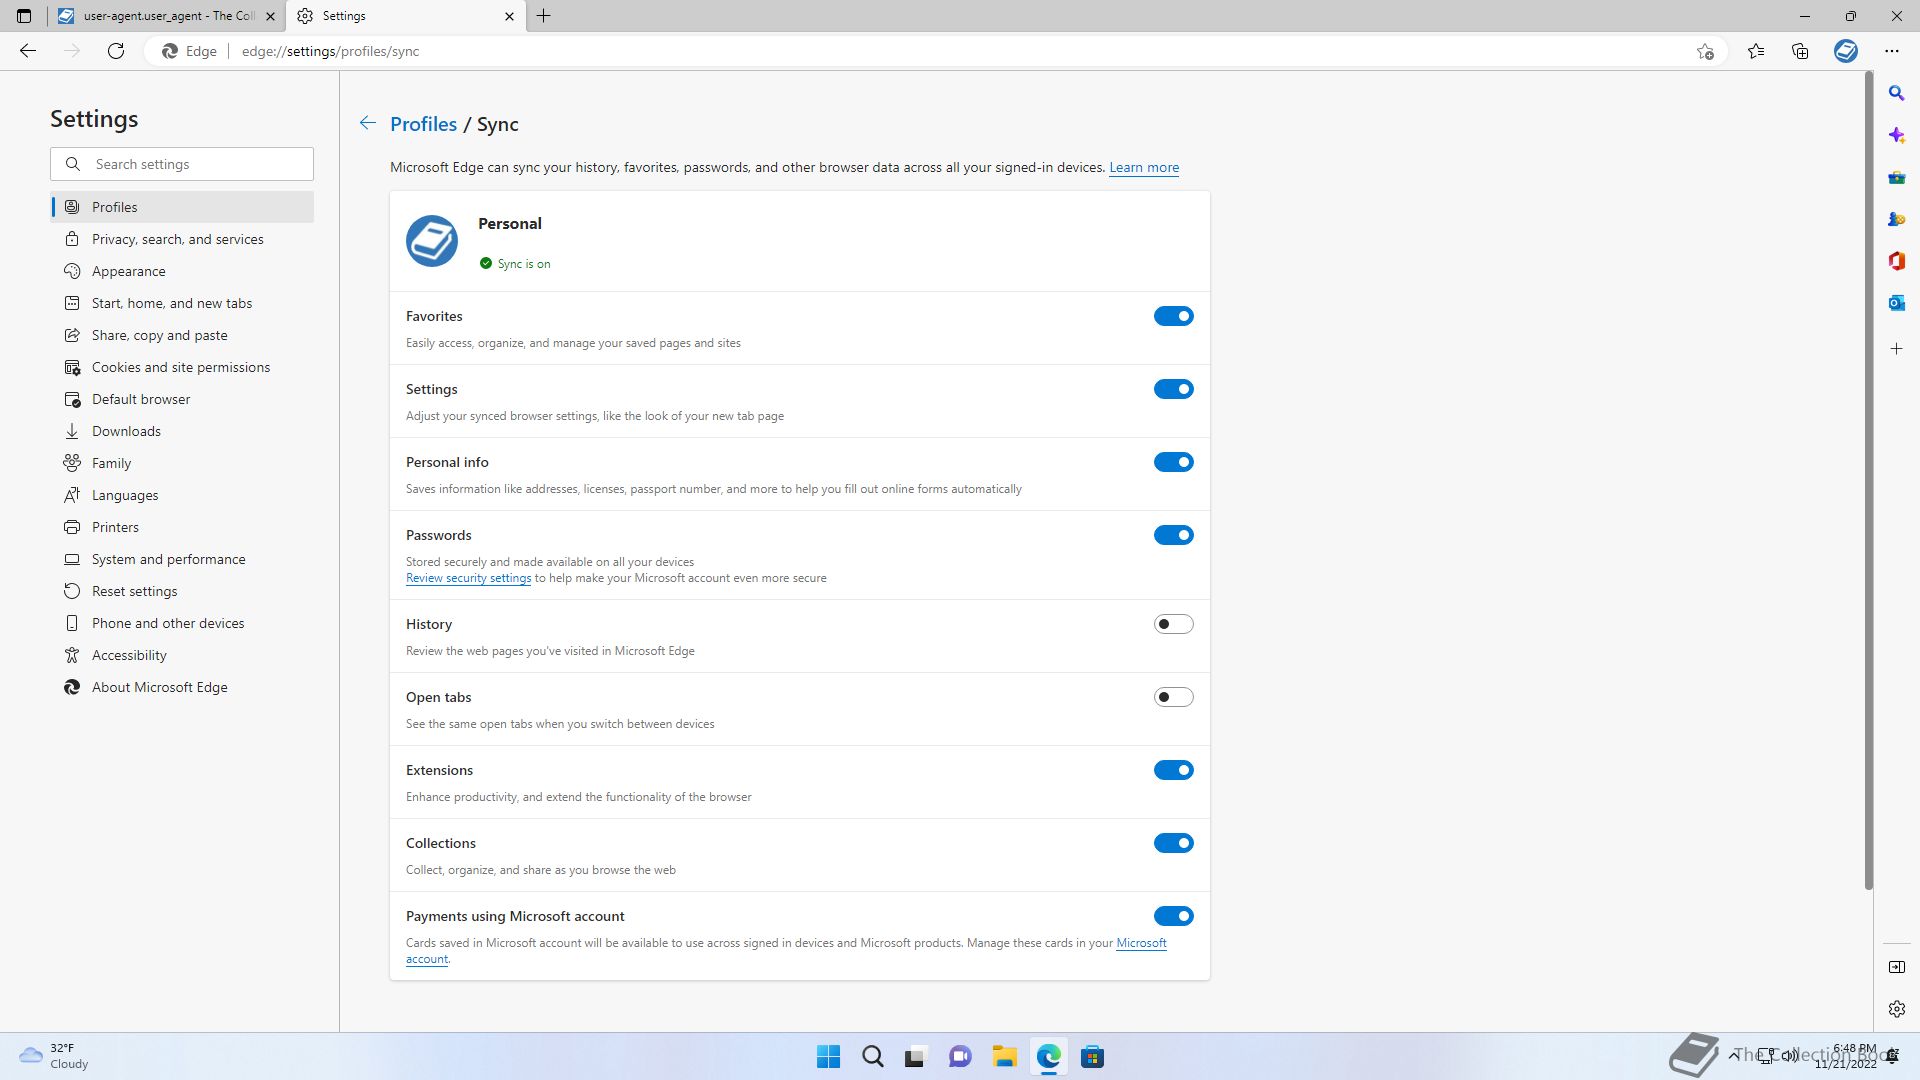Image resolution: width=1920 pixels, height=1080 pixels.
Task: Disable Favorites sync toggle
Action: click(1174, 316)
